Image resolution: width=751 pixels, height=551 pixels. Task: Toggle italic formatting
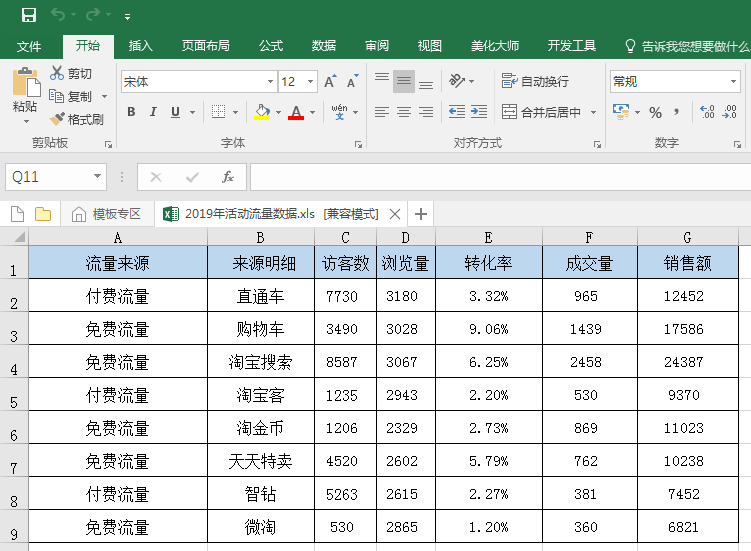[x=153, y=112]
